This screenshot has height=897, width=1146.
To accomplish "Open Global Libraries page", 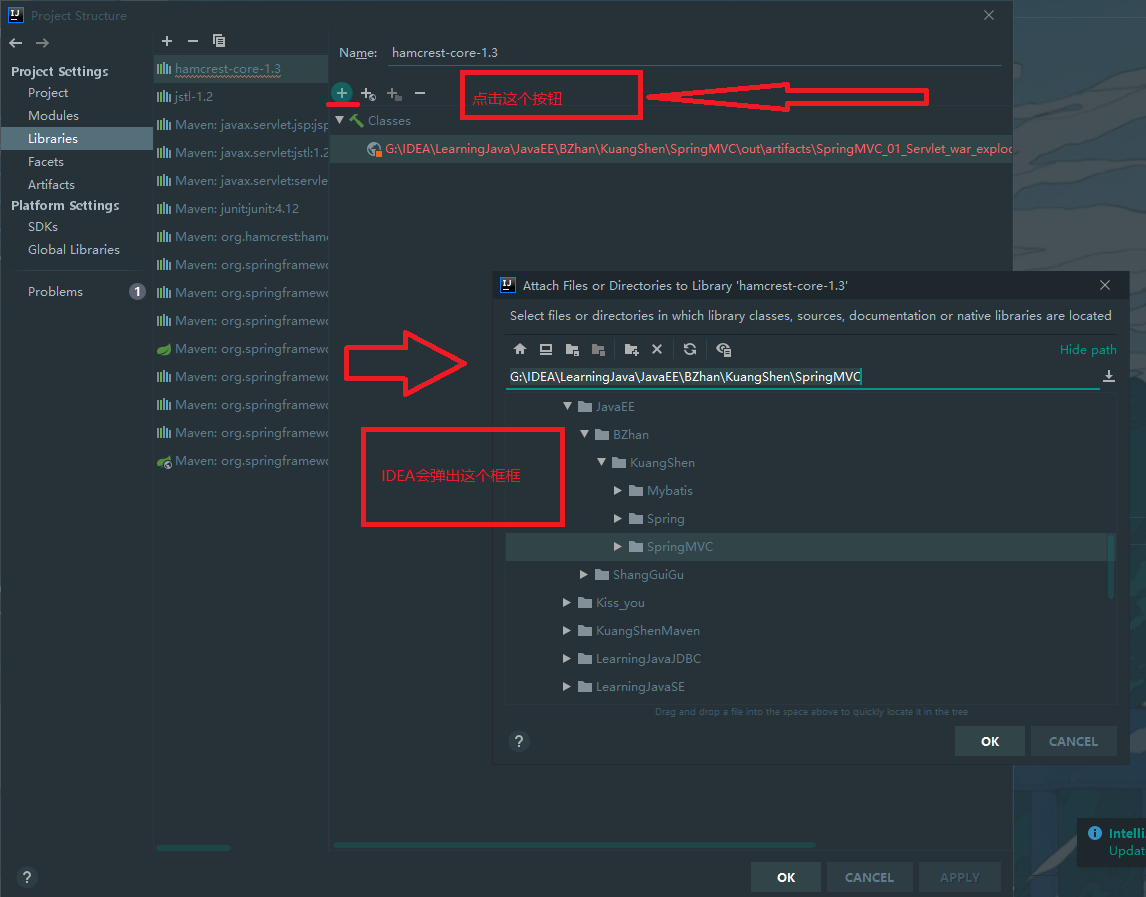I will pyautogui.click(x=74, y=249).
